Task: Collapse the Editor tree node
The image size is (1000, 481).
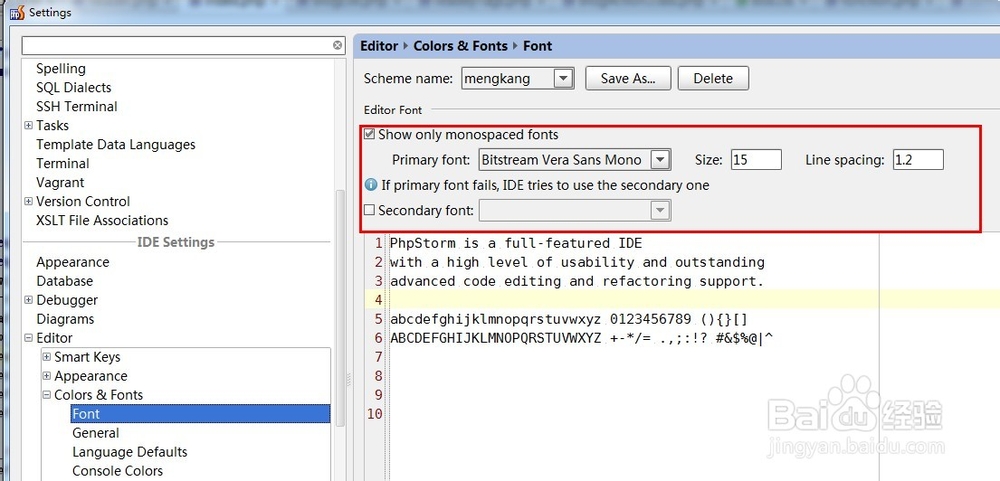Action: [x=28, y=338]
